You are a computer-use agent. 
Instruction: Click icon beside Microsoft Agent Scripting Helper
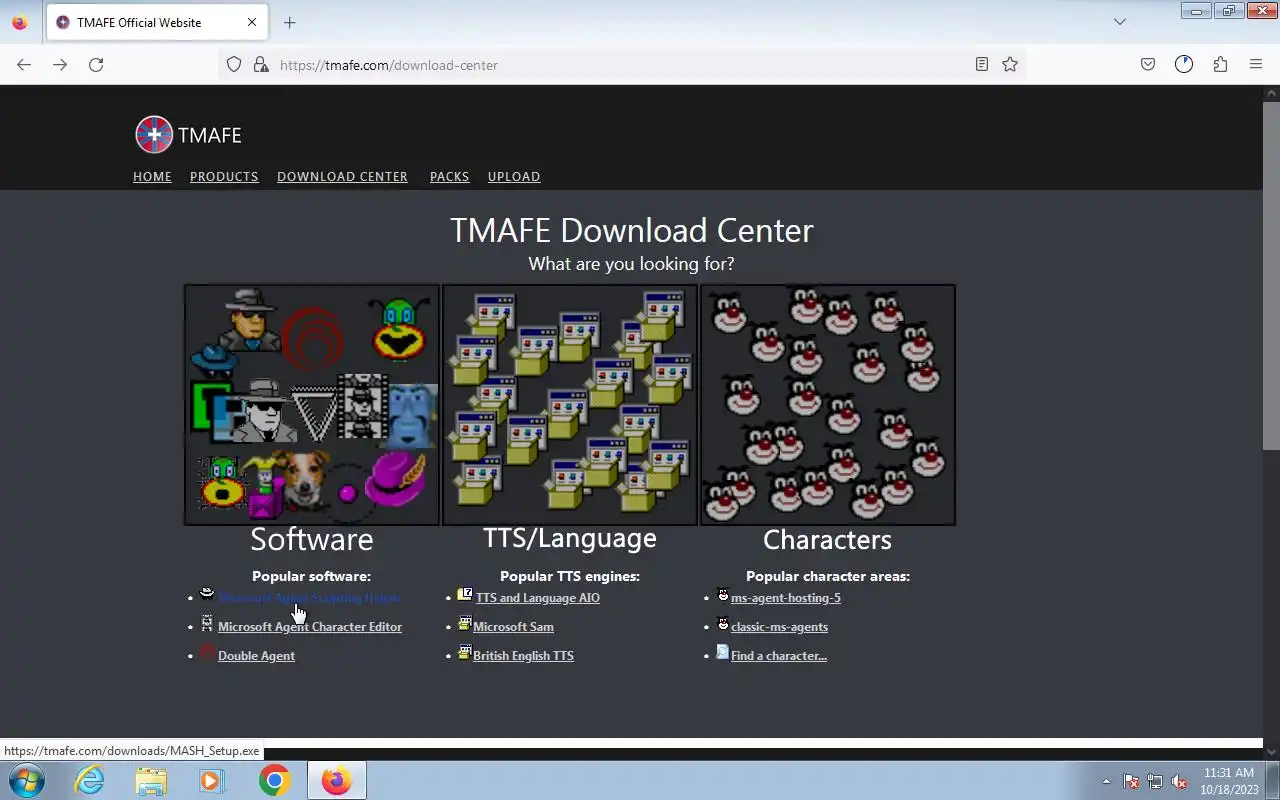pyautogui.click(x=207, y=594)
